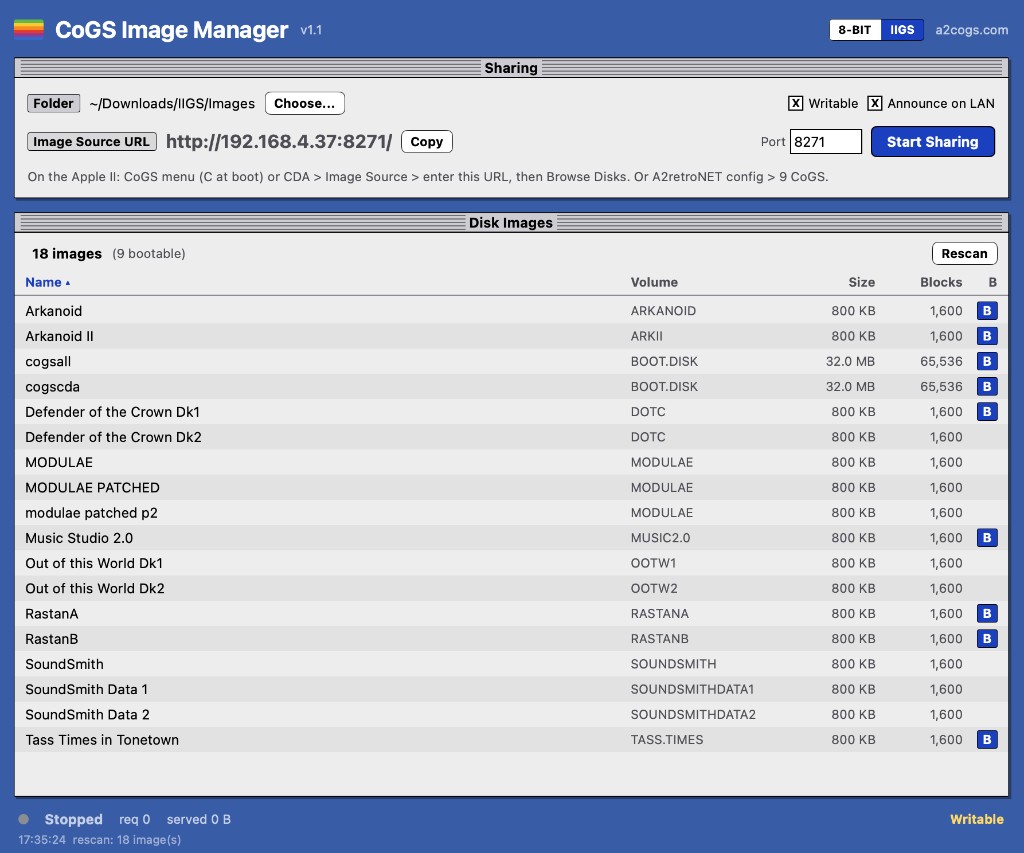
Task: Click the Start Sharing button
Action: tap(933, 142)
